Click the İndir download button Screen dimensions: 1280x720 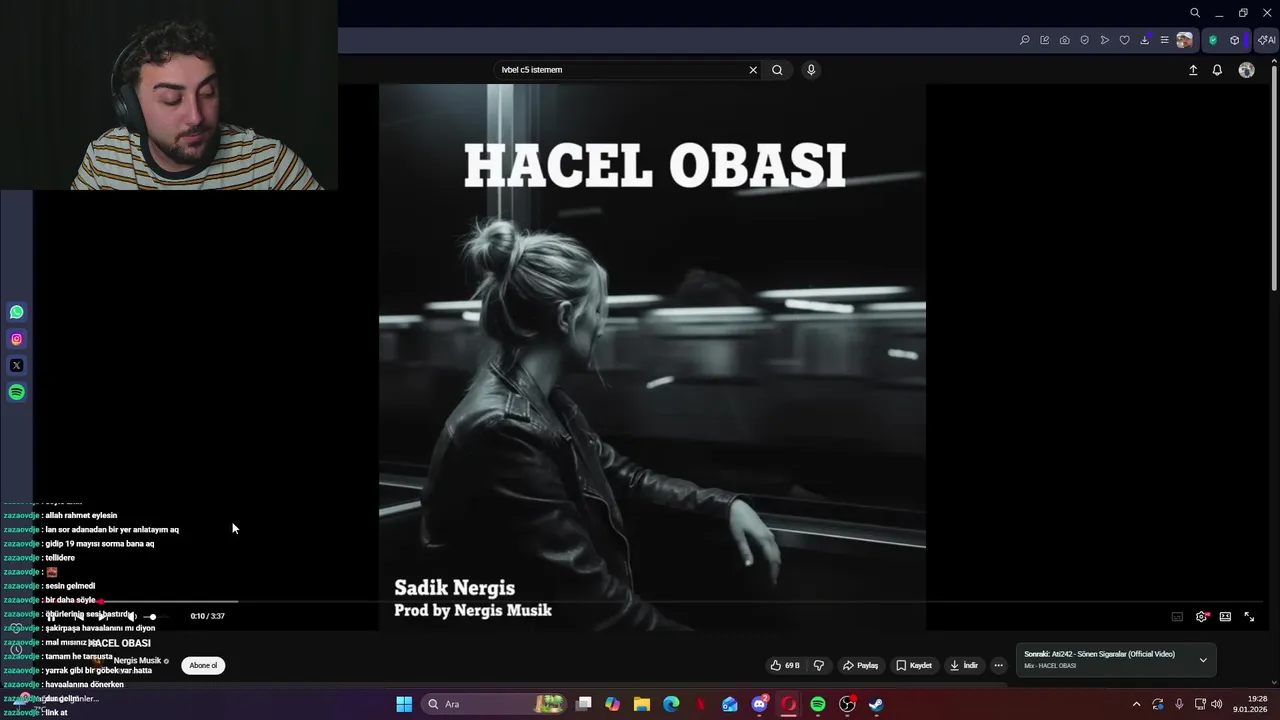[964, 665]
